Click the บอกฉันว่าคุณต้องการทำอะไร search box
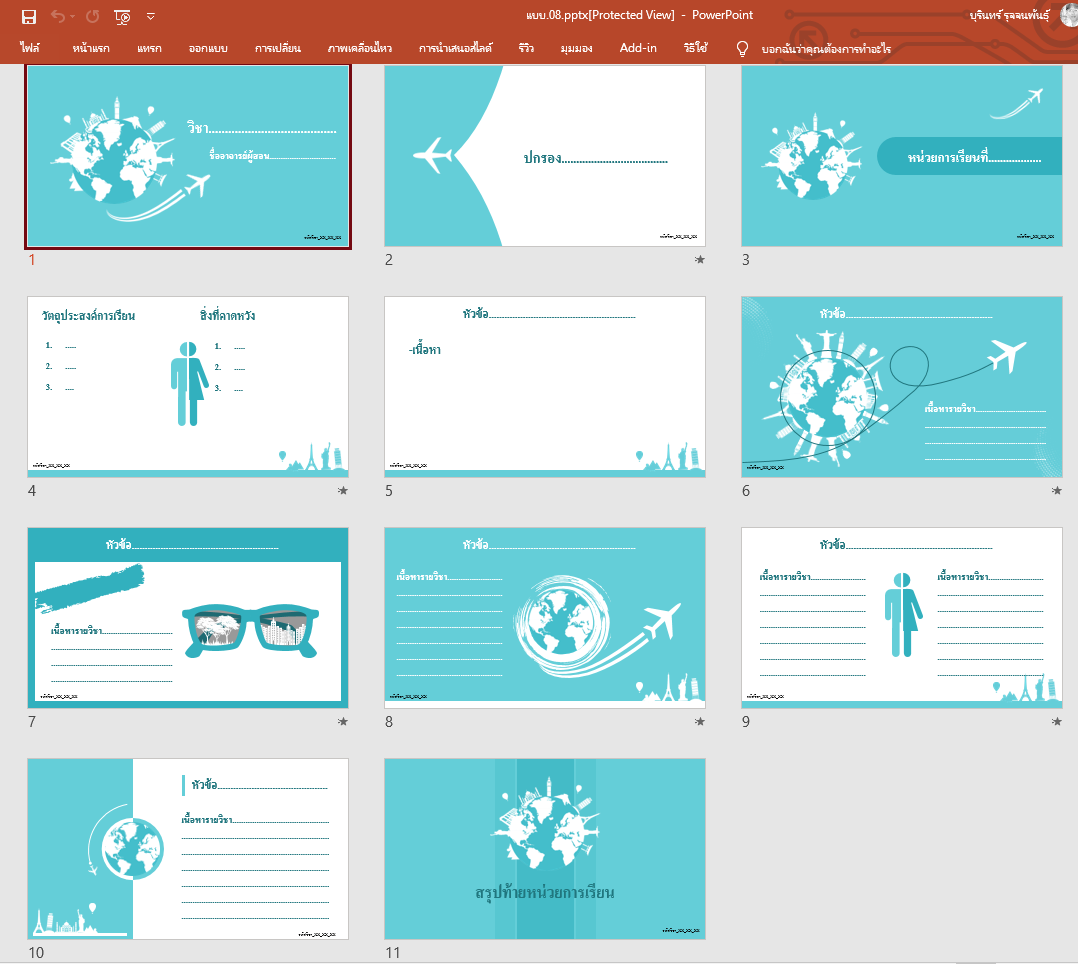This screenshot has height=964, width=1078. 825,48
